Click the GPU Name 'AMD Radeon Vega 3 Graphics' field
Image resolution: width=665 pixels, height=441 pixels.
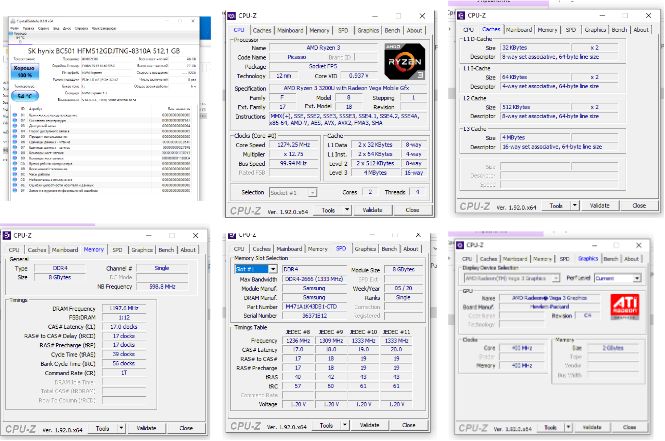550,298
